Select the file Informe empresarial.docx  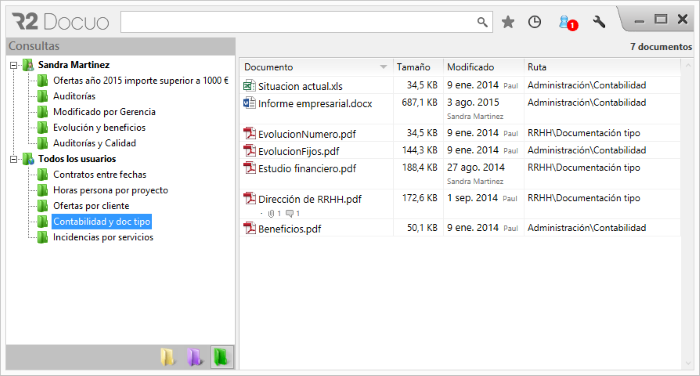pyautogui.click(x=315, y=103)
